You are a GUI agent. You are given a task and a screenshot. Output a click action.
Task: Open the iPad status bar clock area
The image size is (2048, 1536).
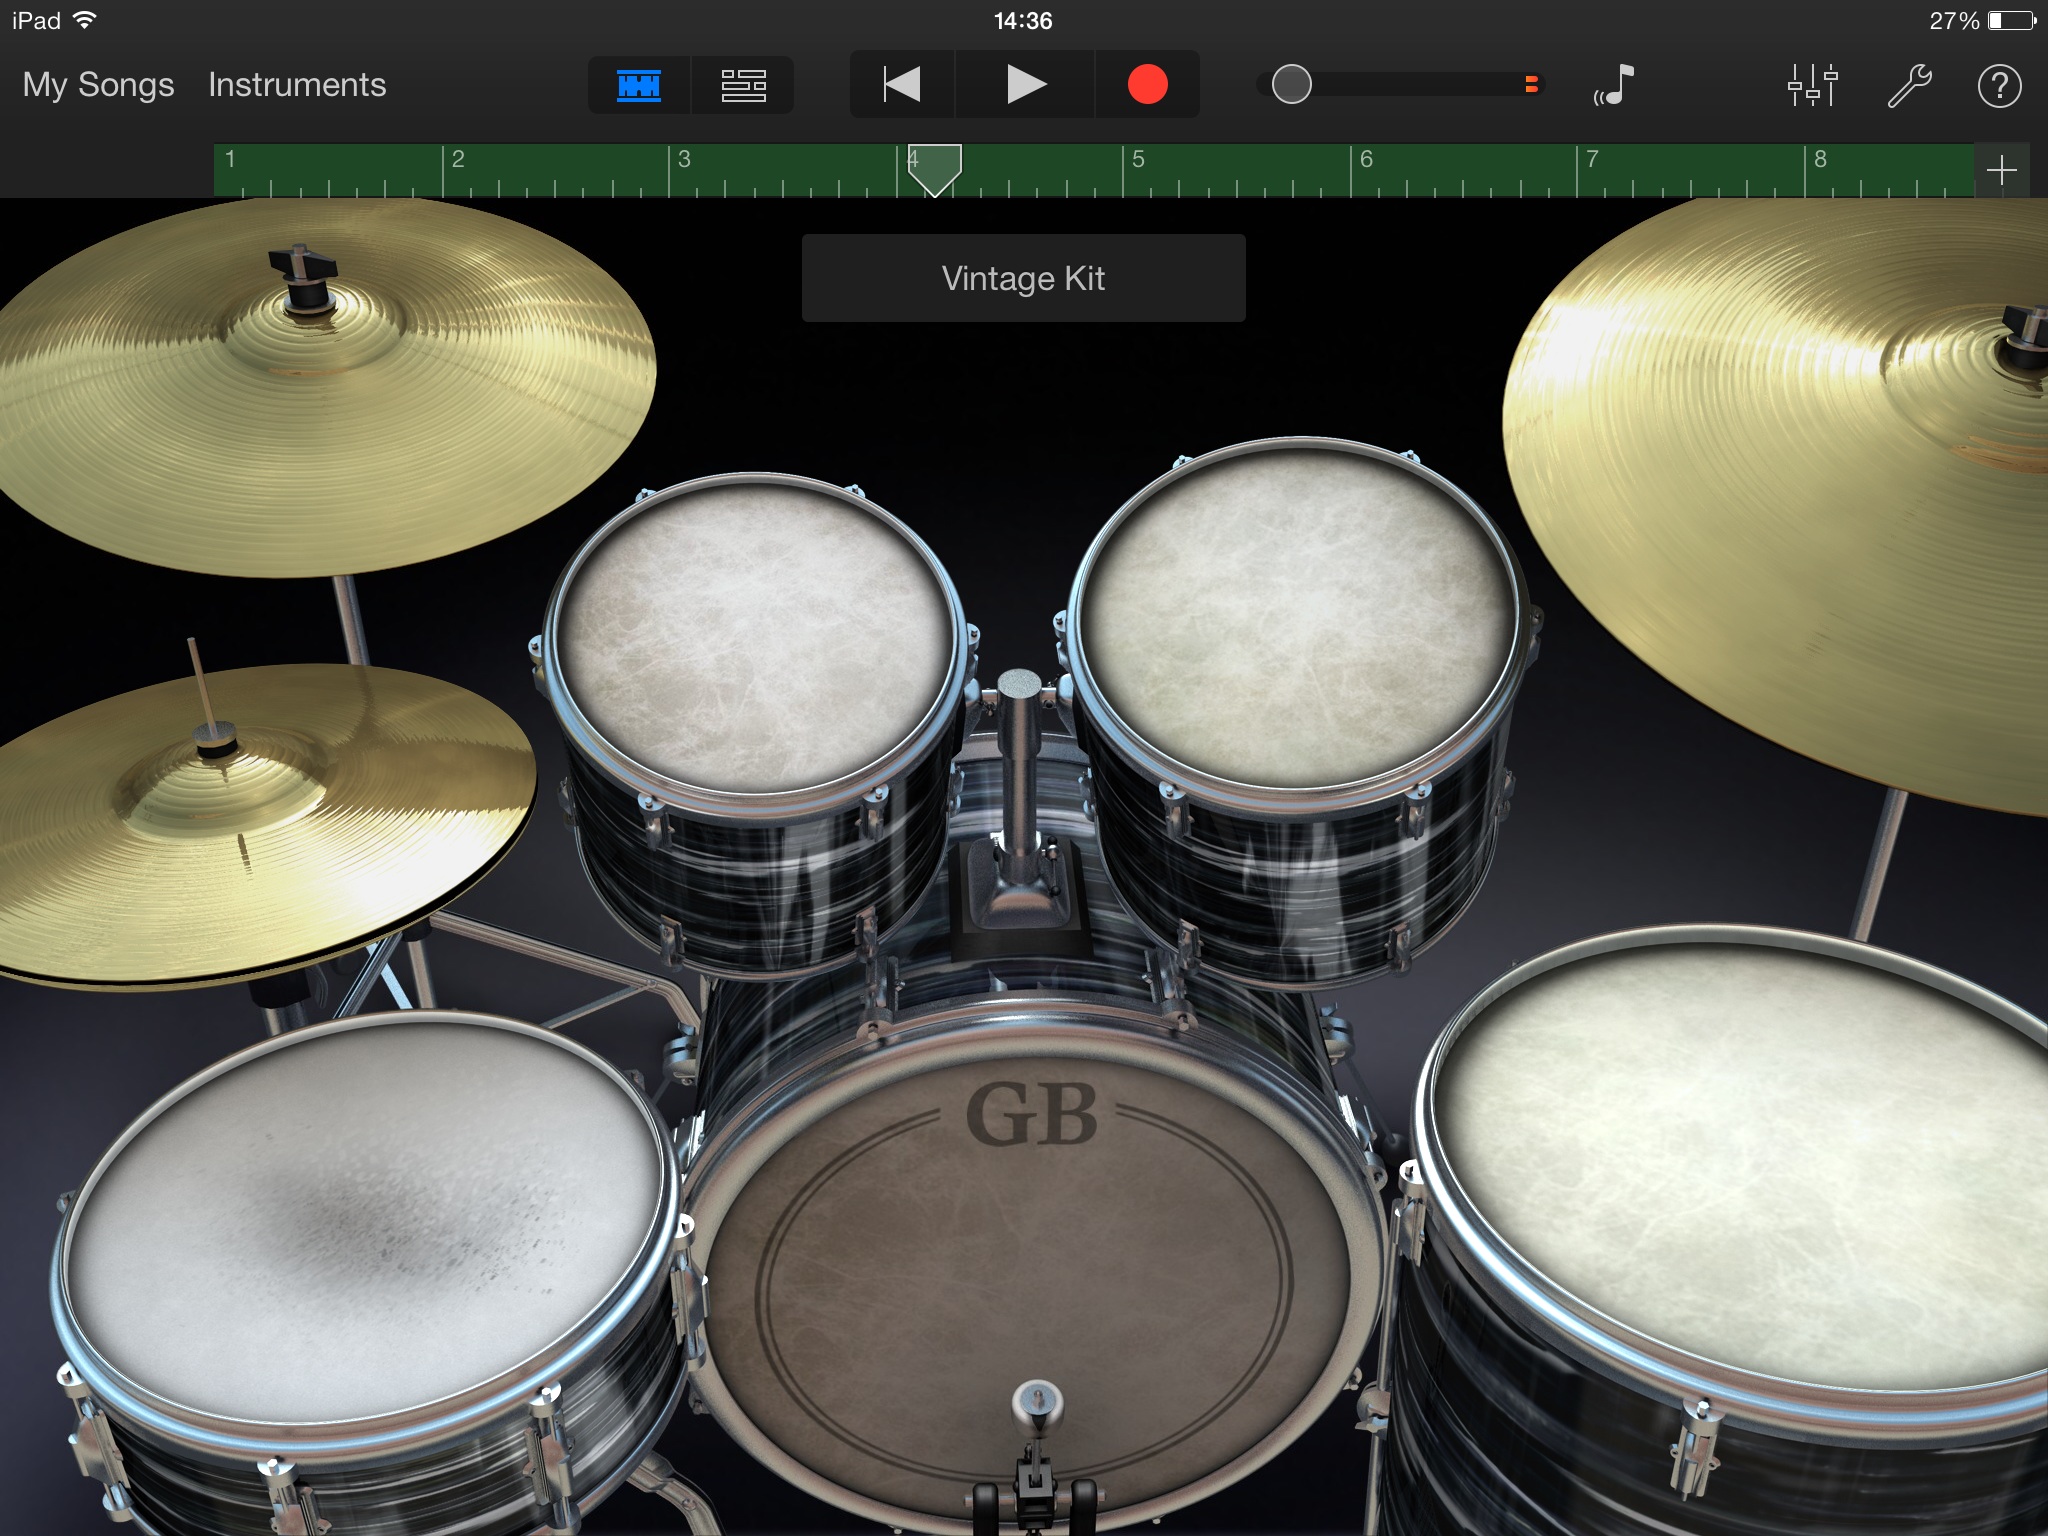[1024, 18]
